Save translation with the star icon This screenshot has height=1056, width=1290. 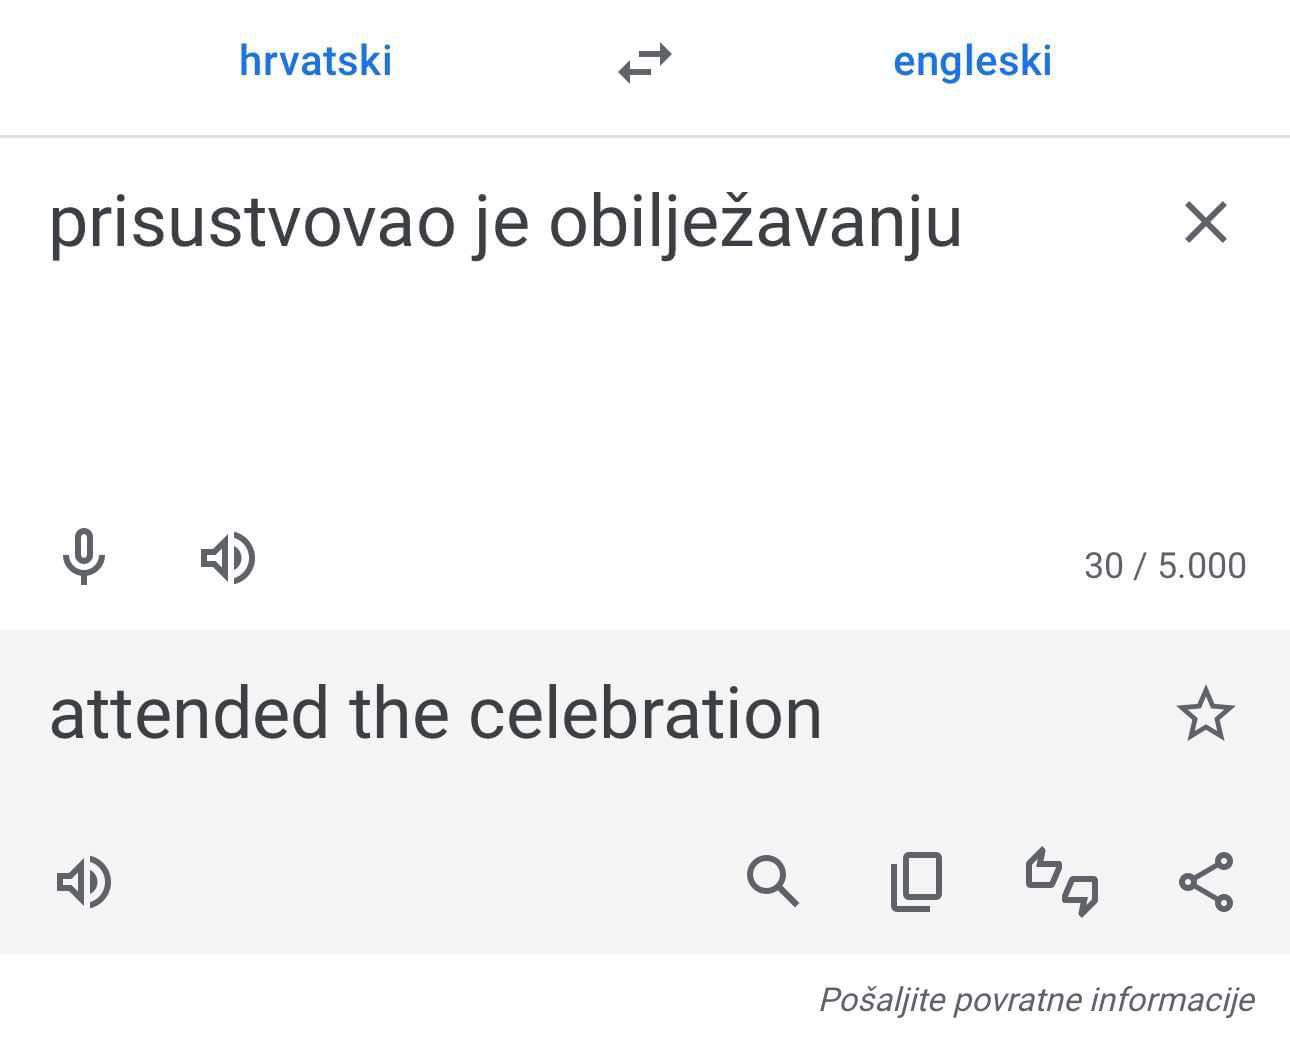[1205, 714]
